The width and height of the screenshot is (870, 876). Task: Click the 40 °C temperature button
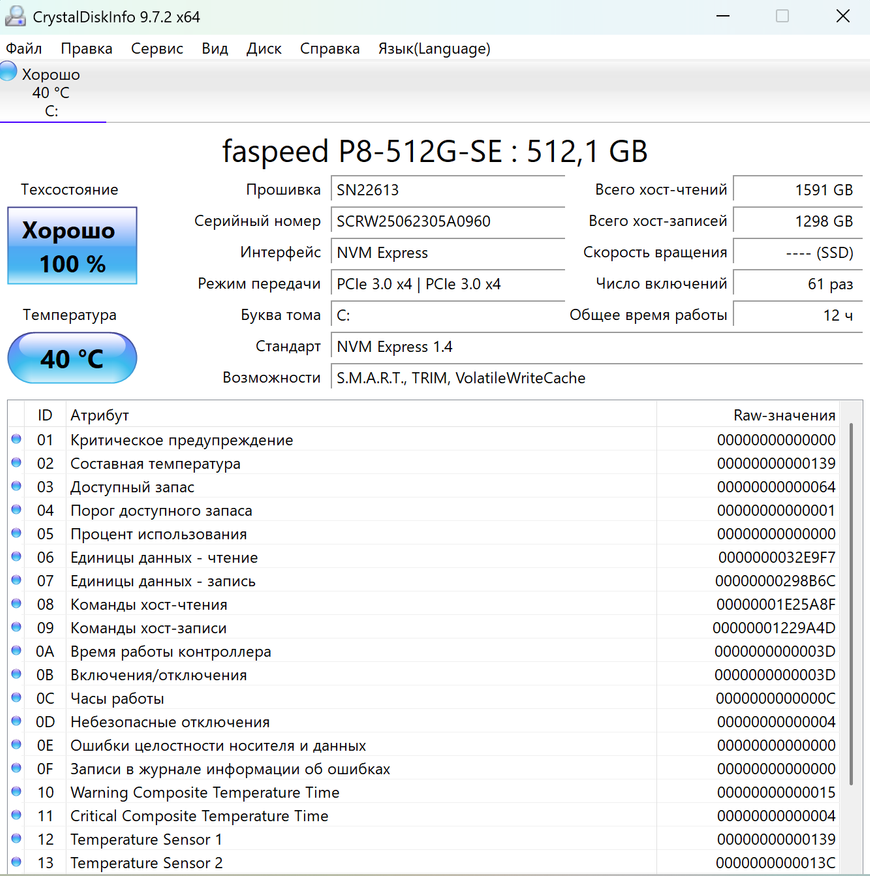[x=72, y=358]
